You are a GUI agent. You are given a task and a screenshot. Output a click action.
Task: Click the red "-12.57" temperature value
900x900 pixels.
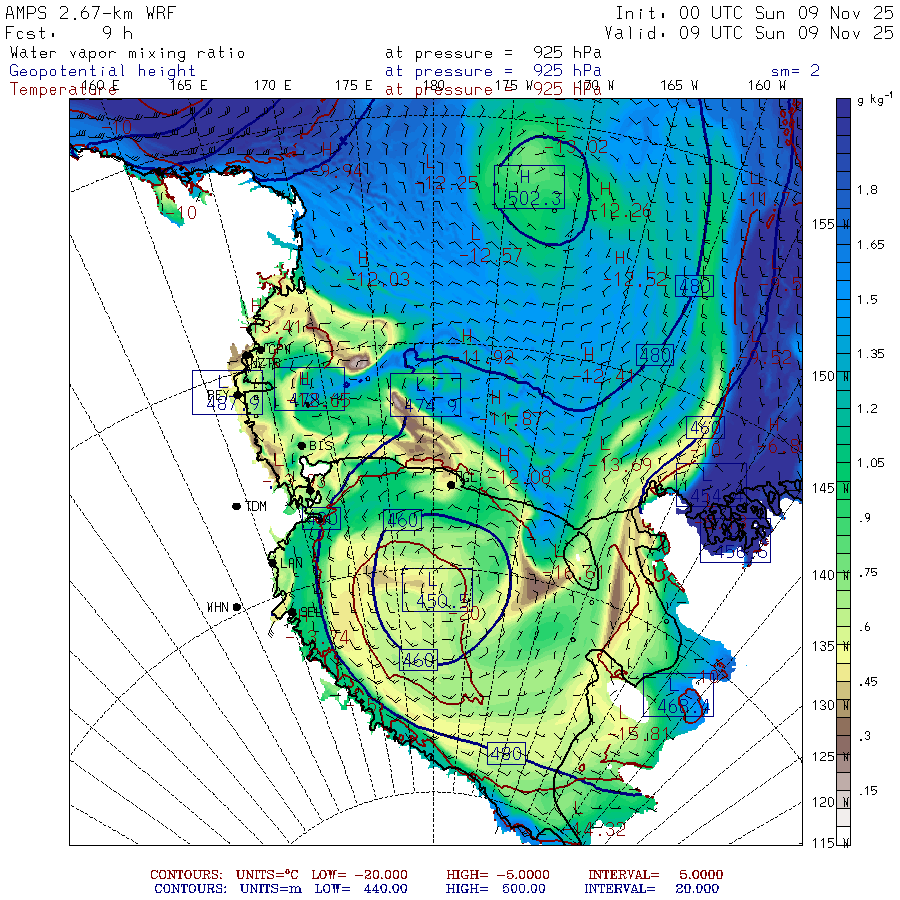click(x=490, y=255)
